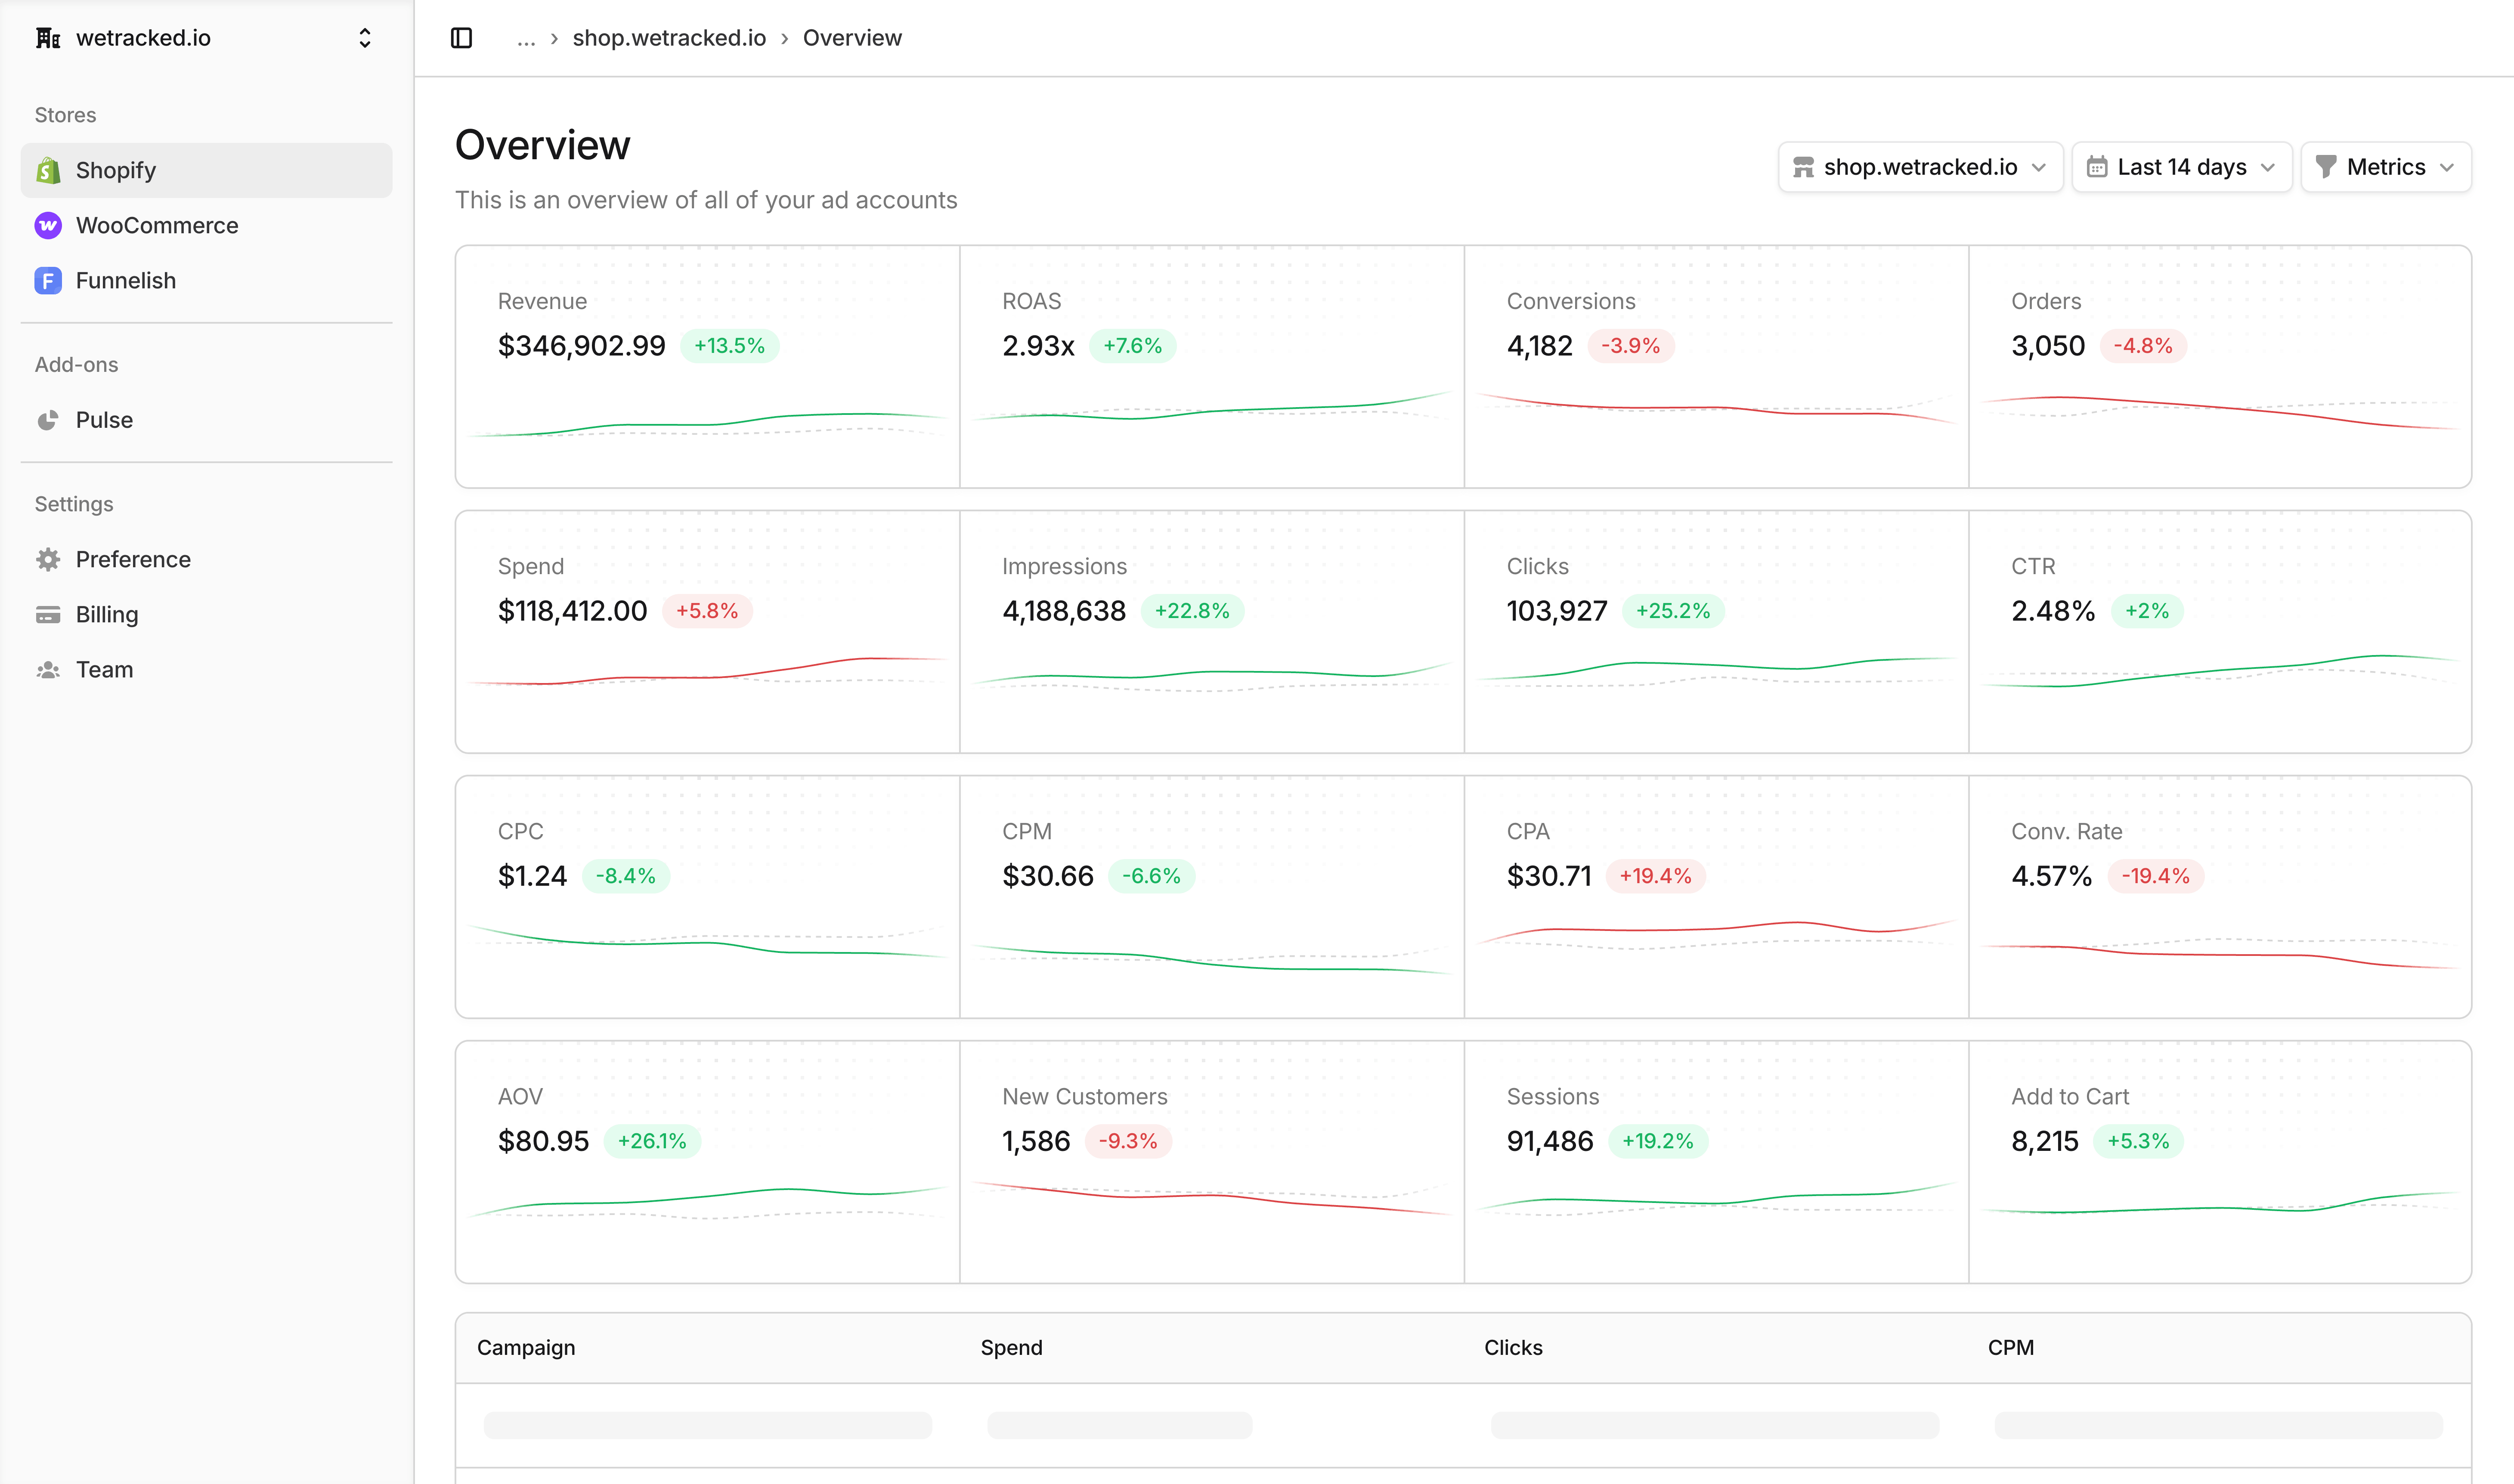Click the Conversions 4,182 value
This screenshot has height=1484, width=2514.
[x=1539, y=346]
